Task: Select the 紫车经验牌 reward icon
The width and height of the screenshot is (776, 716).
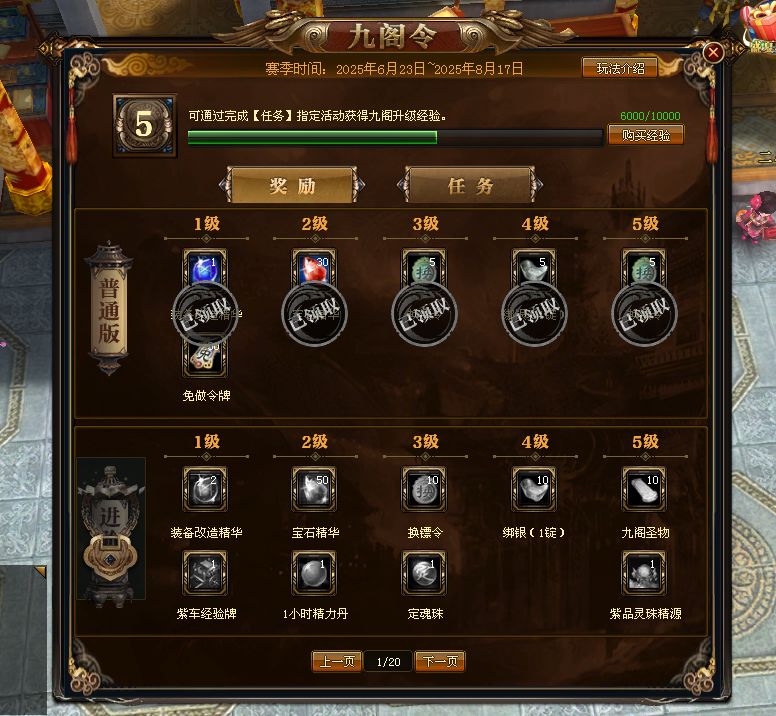Action: (205, 573)
